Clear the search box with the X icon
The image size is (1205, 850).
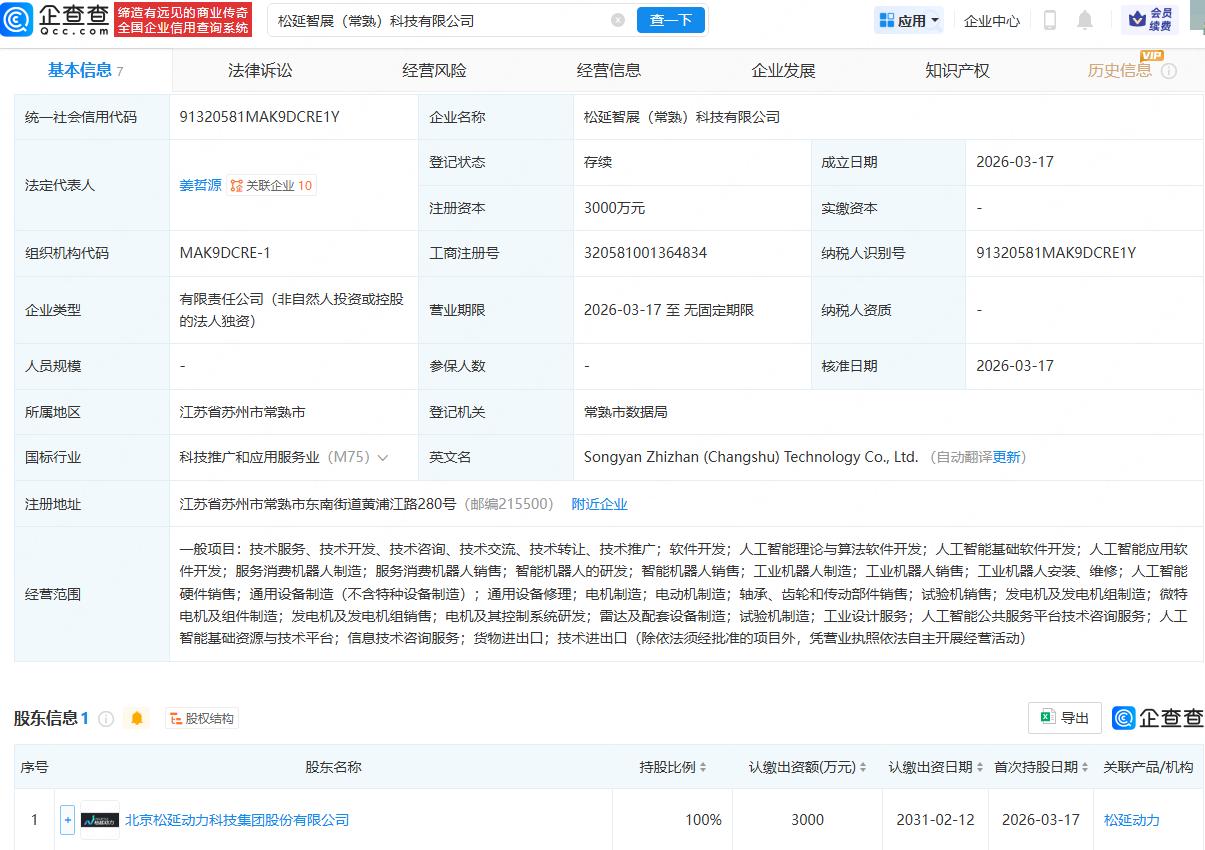(x=618, y=20)
